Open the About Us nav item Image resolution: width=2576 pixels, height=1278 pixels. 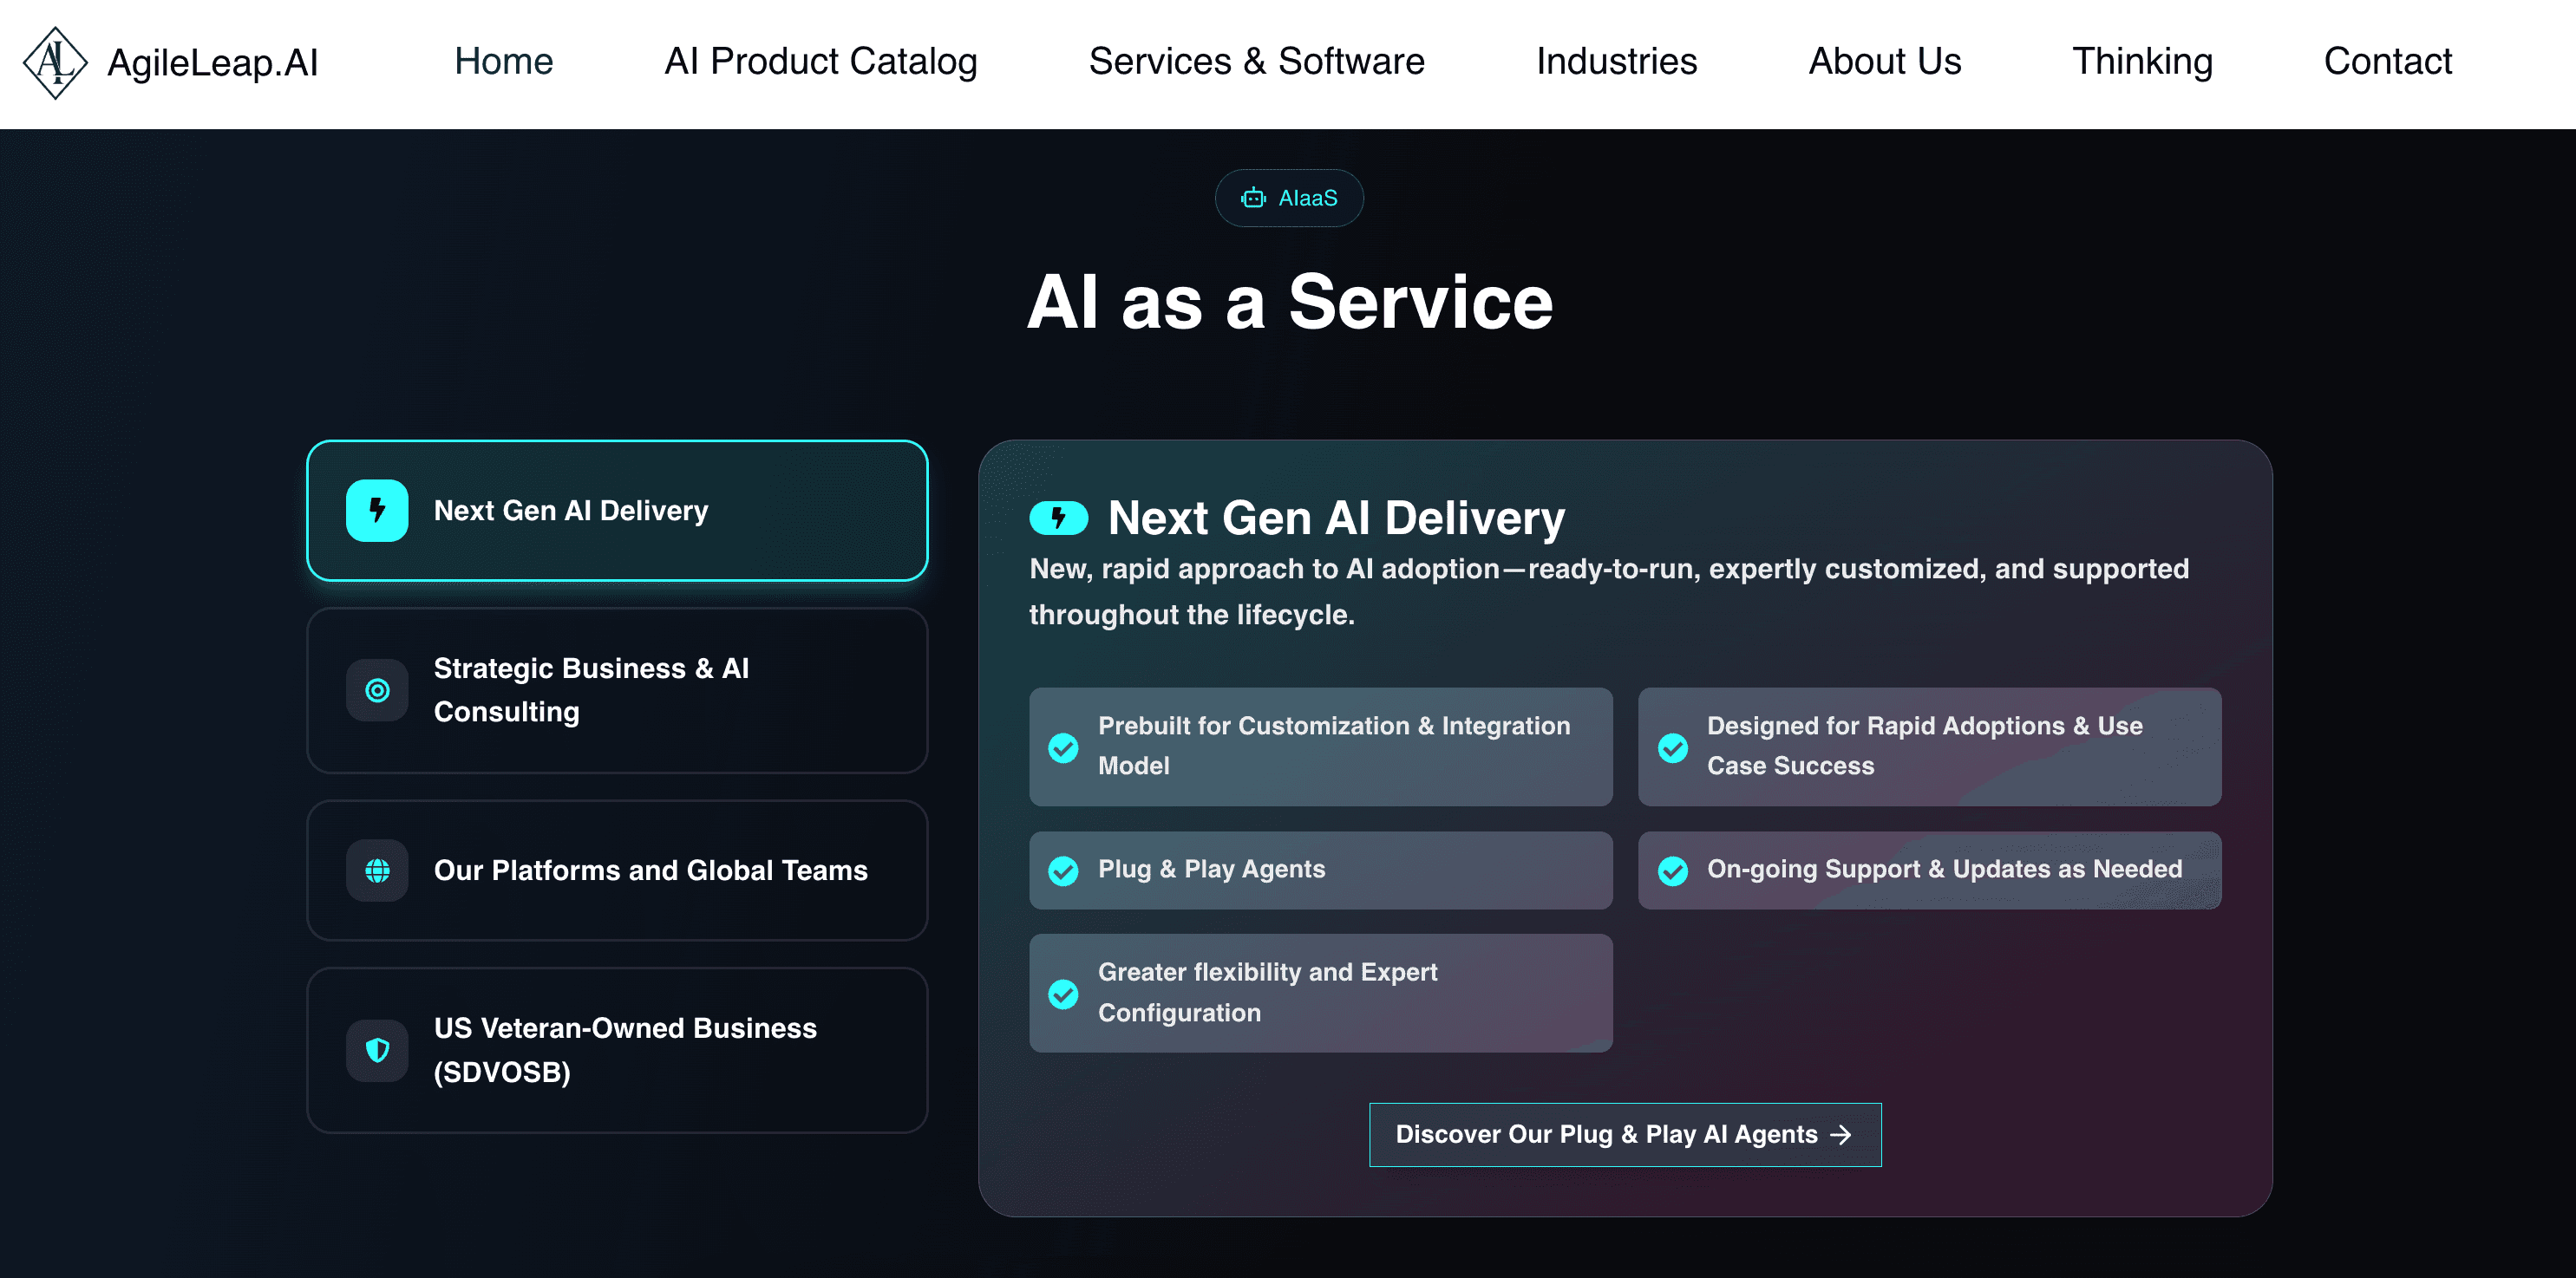click(1884, 62)
